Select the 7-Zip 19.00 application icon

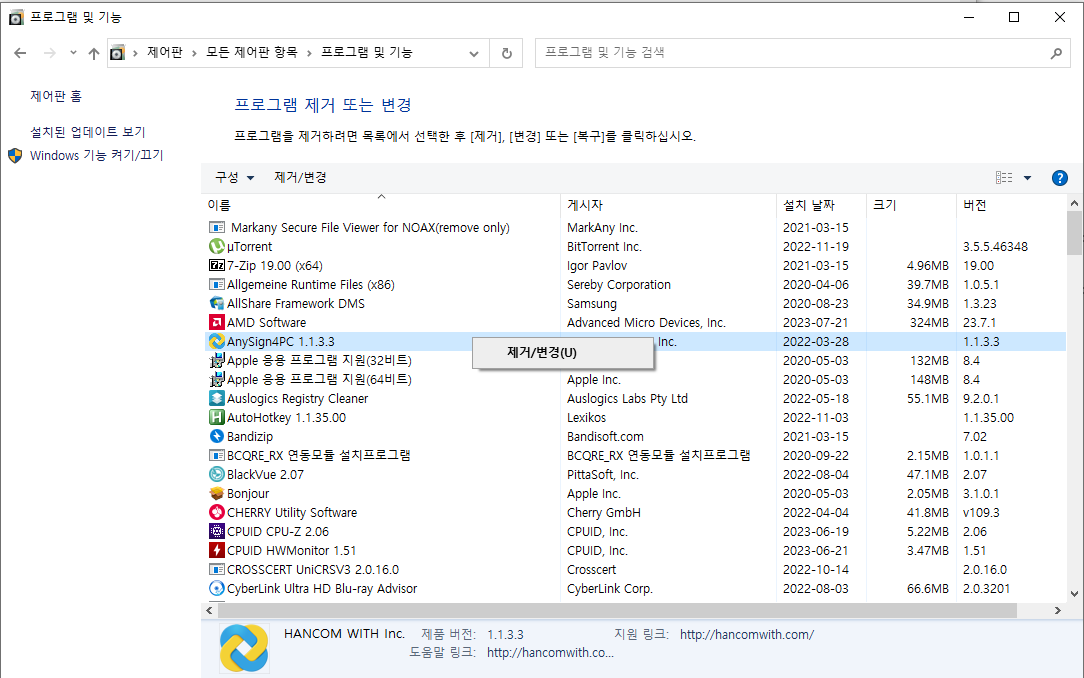[216, 265]
